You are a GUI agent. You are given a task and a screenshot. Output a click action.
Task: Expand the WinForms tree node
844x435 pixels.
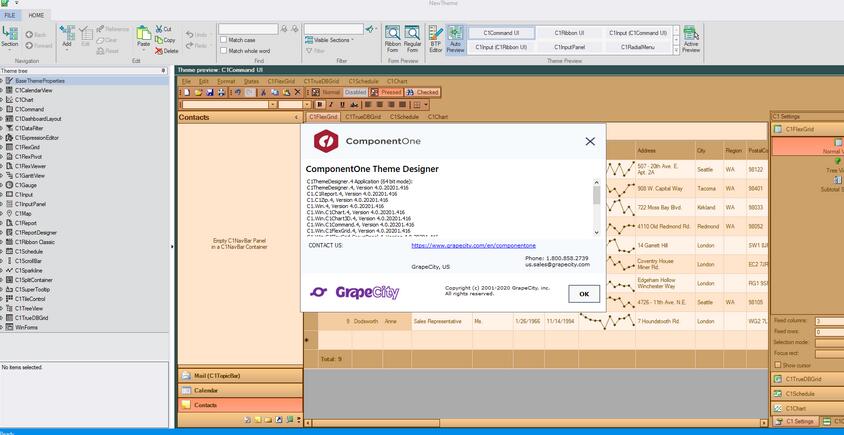coord(2,327)
